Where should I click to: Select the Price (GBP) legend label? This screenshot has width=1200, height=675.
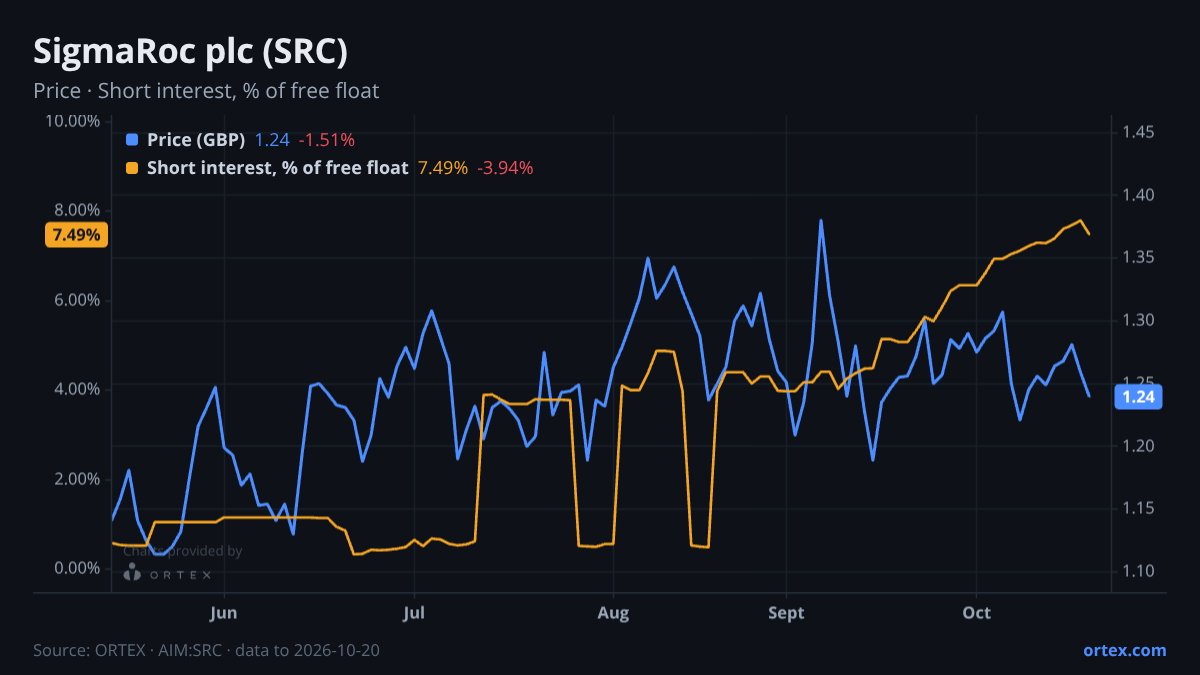pos(196,140)
